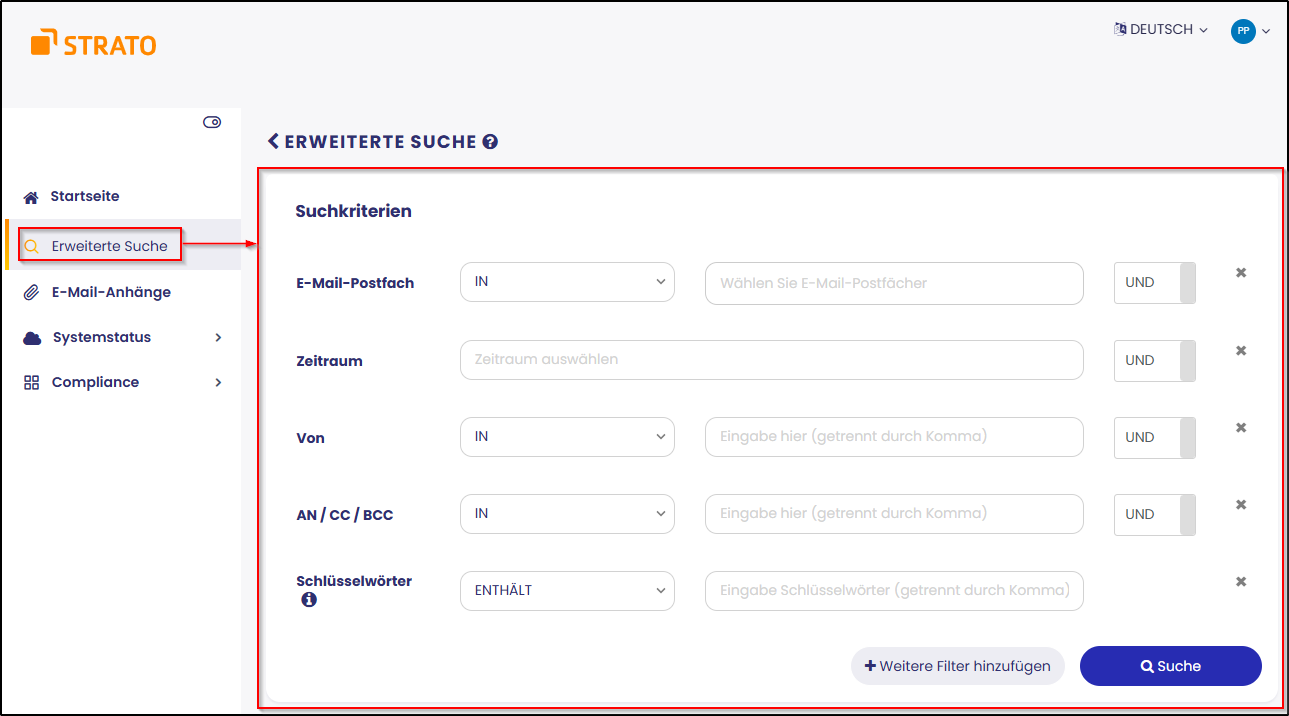Click the Suche button
The height and width of the screenshot is (716, 1289).
pos(1170,666)
